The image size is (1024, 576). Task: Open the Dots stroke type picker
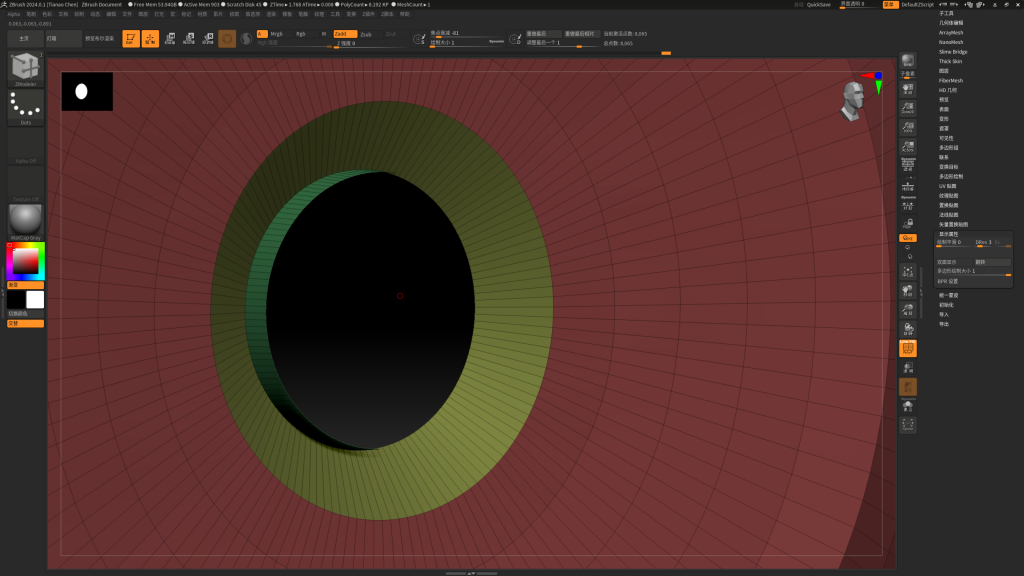coord(25,107)
